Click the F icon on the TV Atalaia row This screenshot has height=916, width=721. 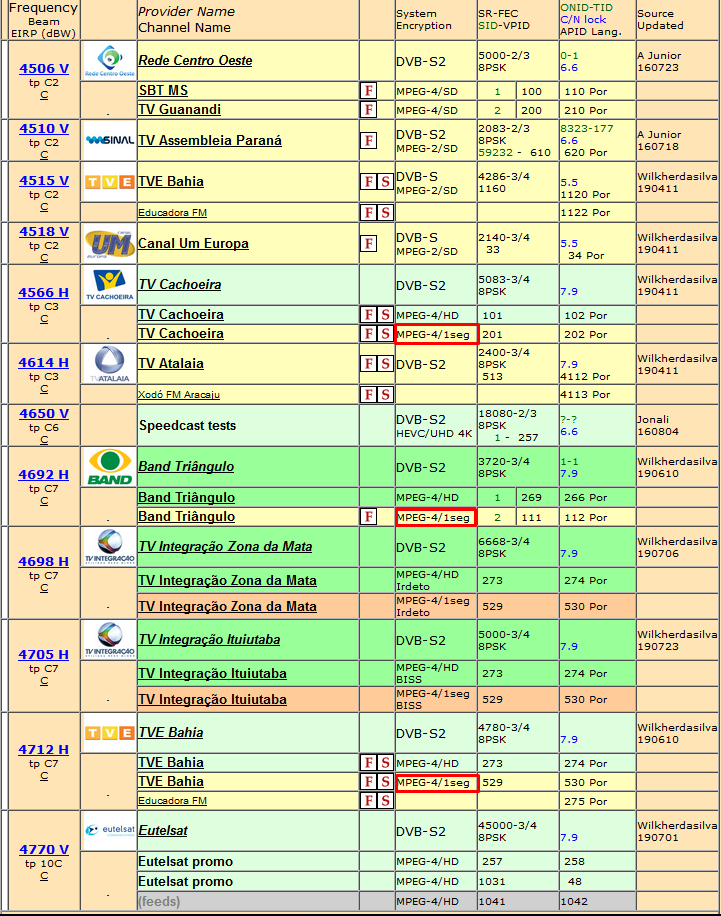click(369, 364)
